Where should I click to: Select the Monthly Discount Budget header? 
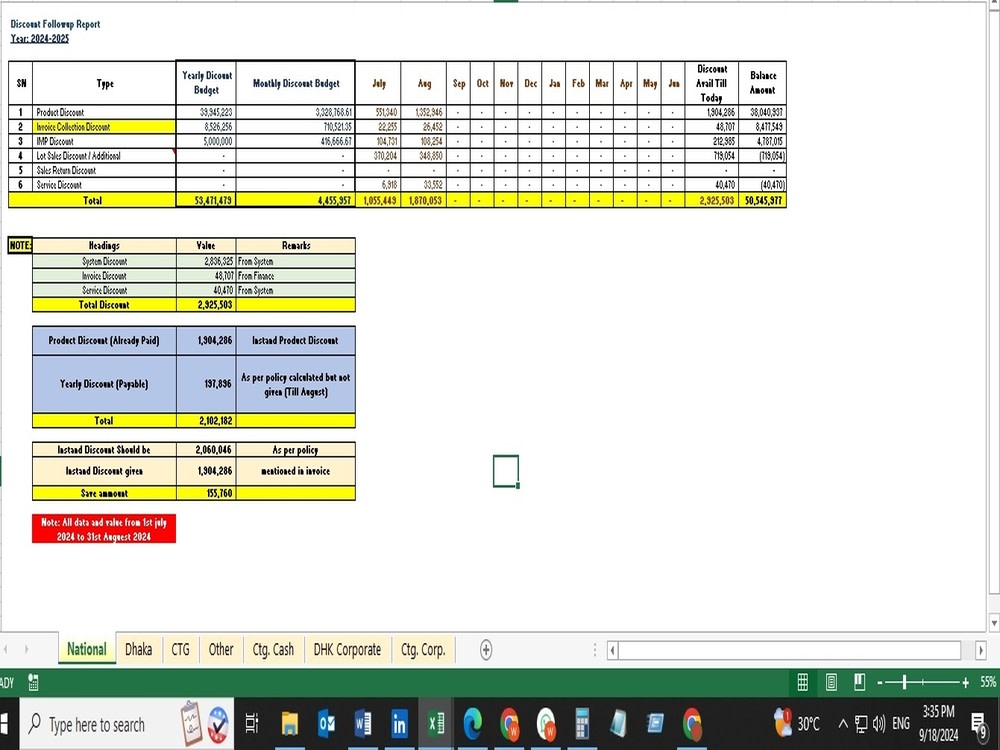295,83
